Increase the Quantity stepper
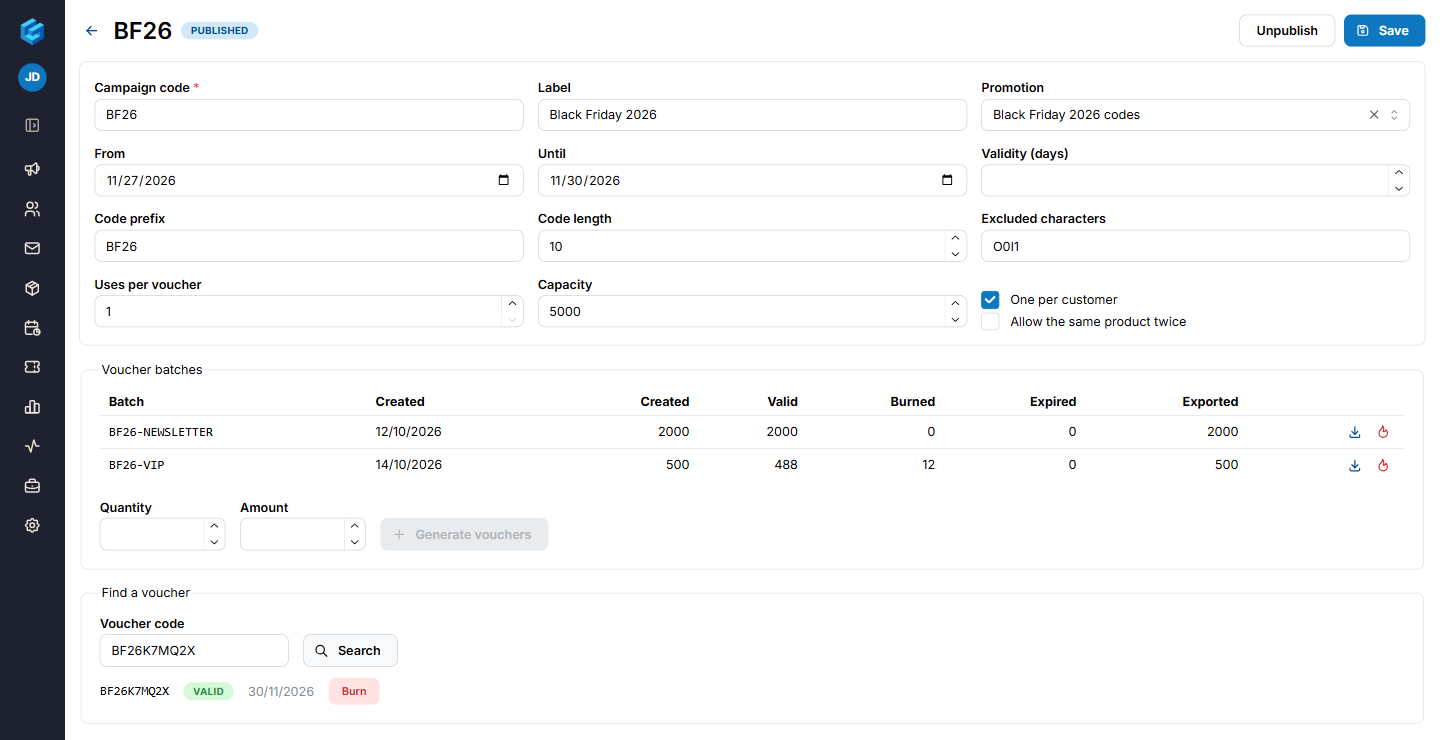Viewport: 1440px width, 740px height. 214,527
